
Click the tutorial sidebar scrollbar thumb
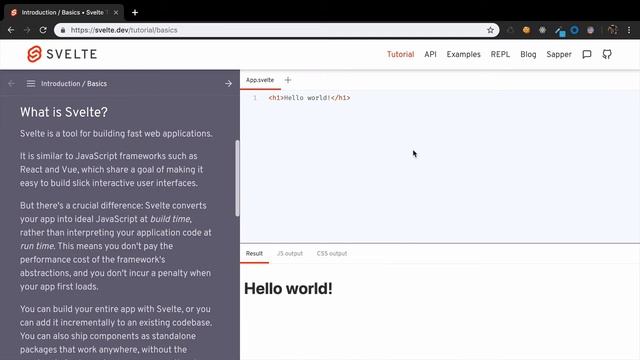pyautogui.click(x=237, y=178)
